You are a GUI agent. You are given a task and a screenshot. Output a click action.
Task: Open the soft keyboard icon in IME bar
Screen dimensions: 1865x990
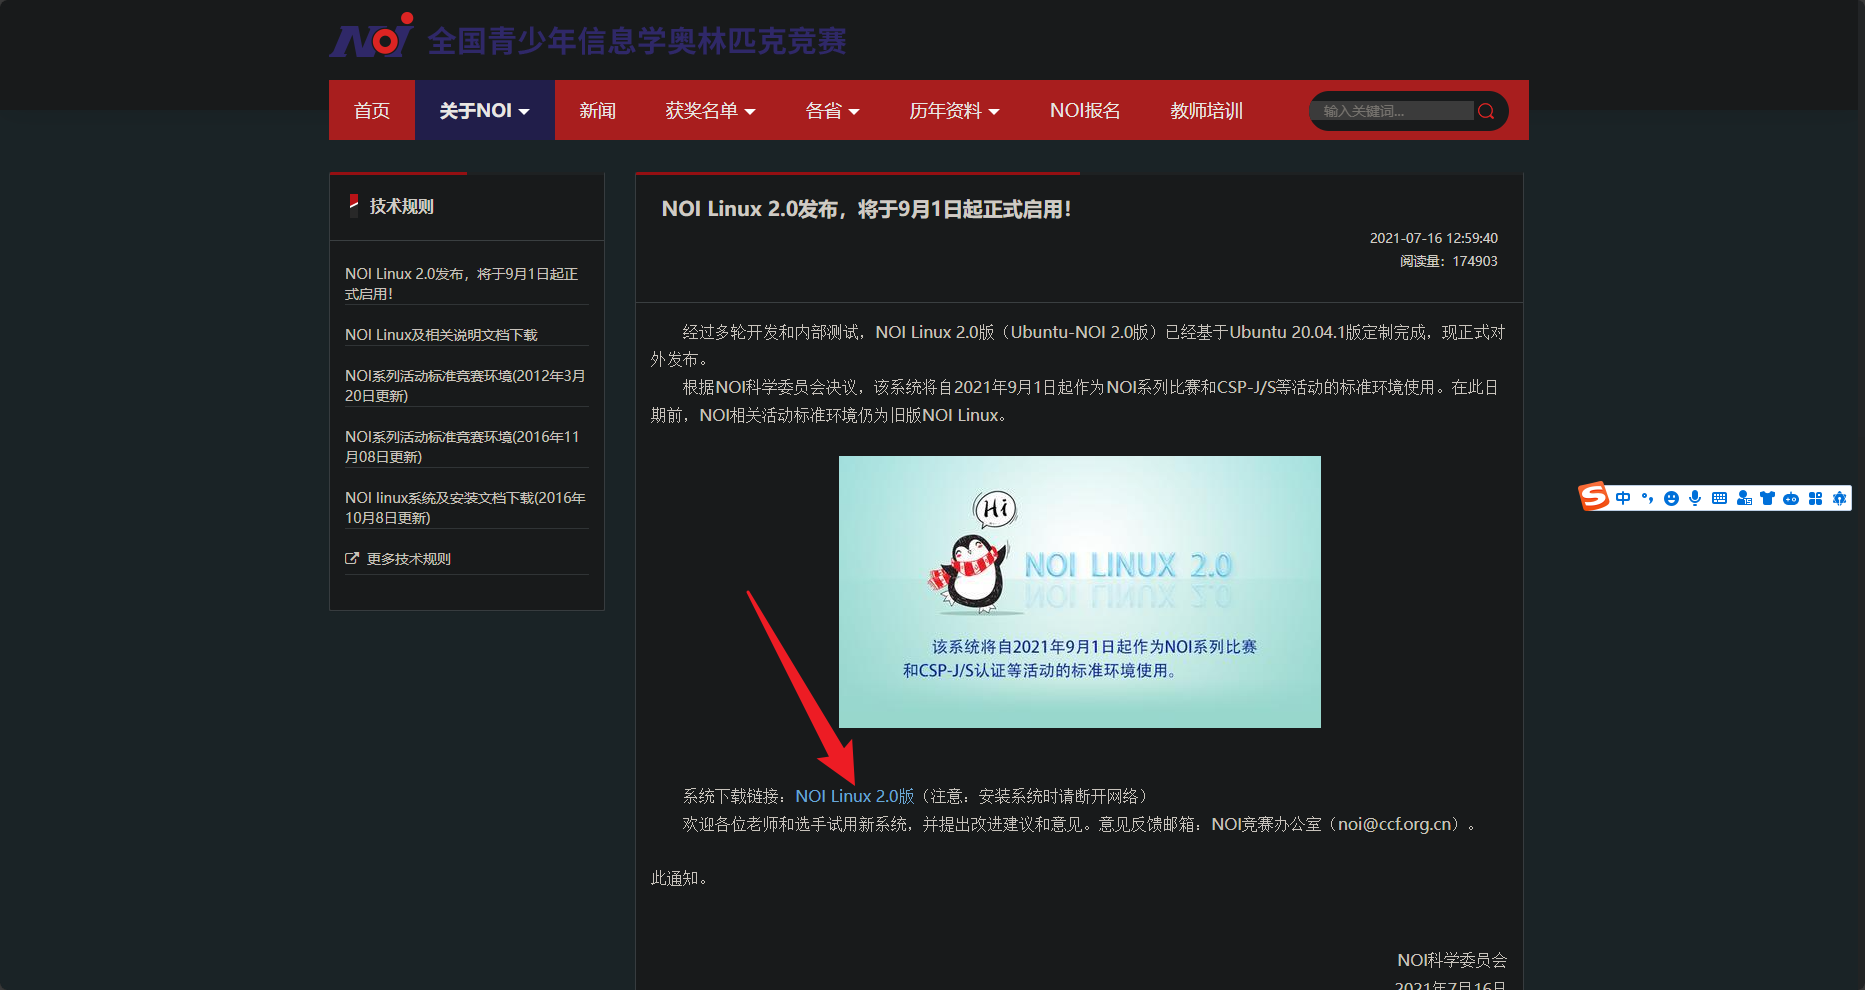(x=1719, y=498)
